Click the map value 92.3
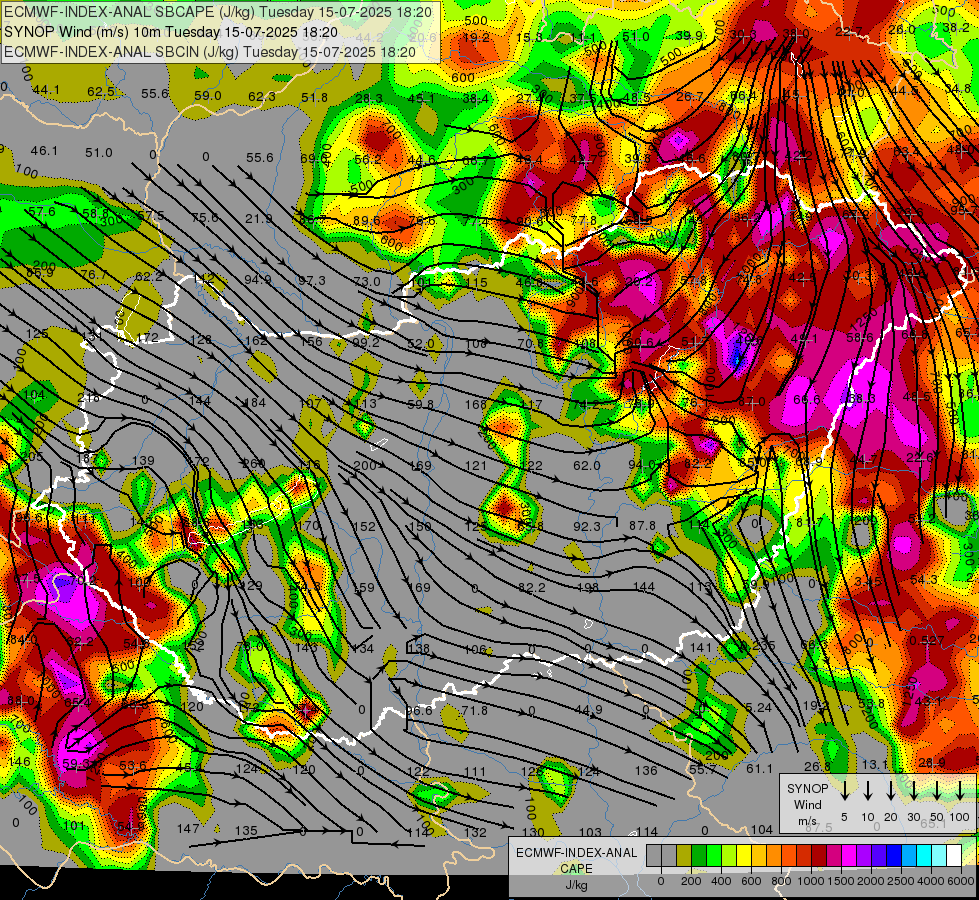This screenshot has height=900, width=979. 587,527
